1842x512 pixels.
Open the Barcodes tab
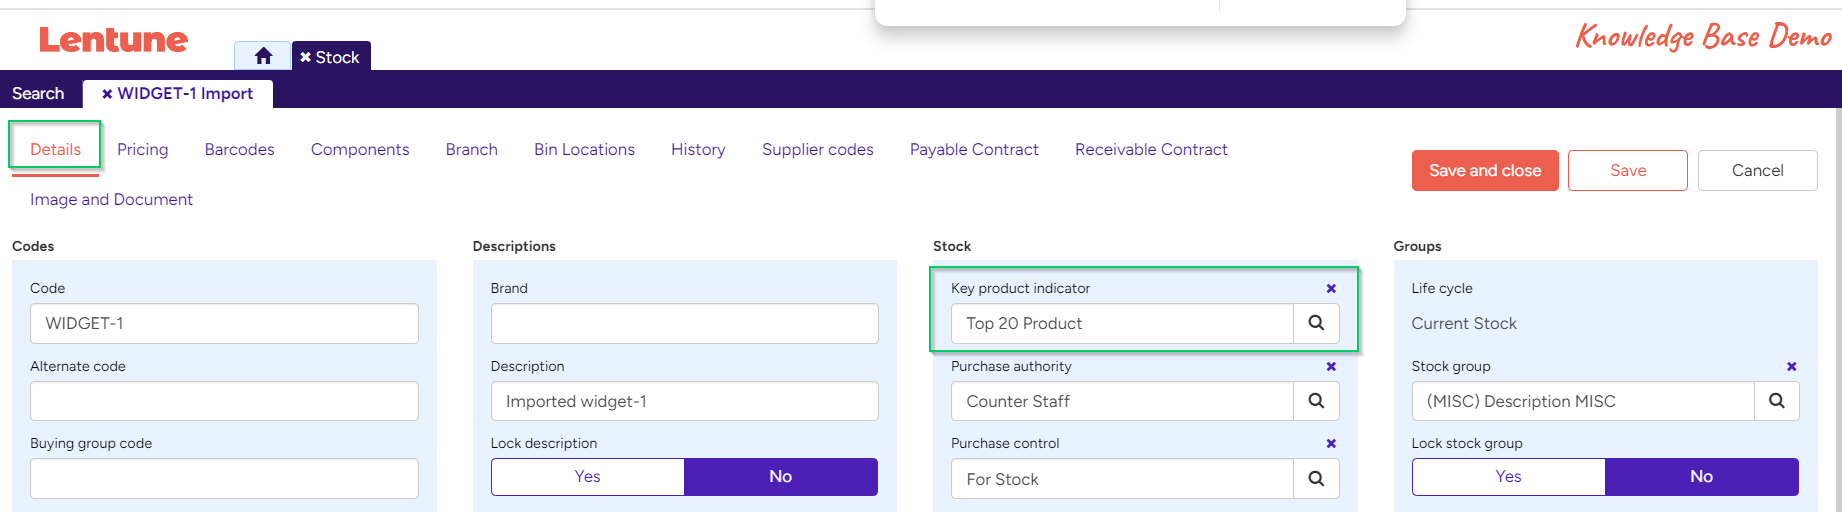(240, 149)
